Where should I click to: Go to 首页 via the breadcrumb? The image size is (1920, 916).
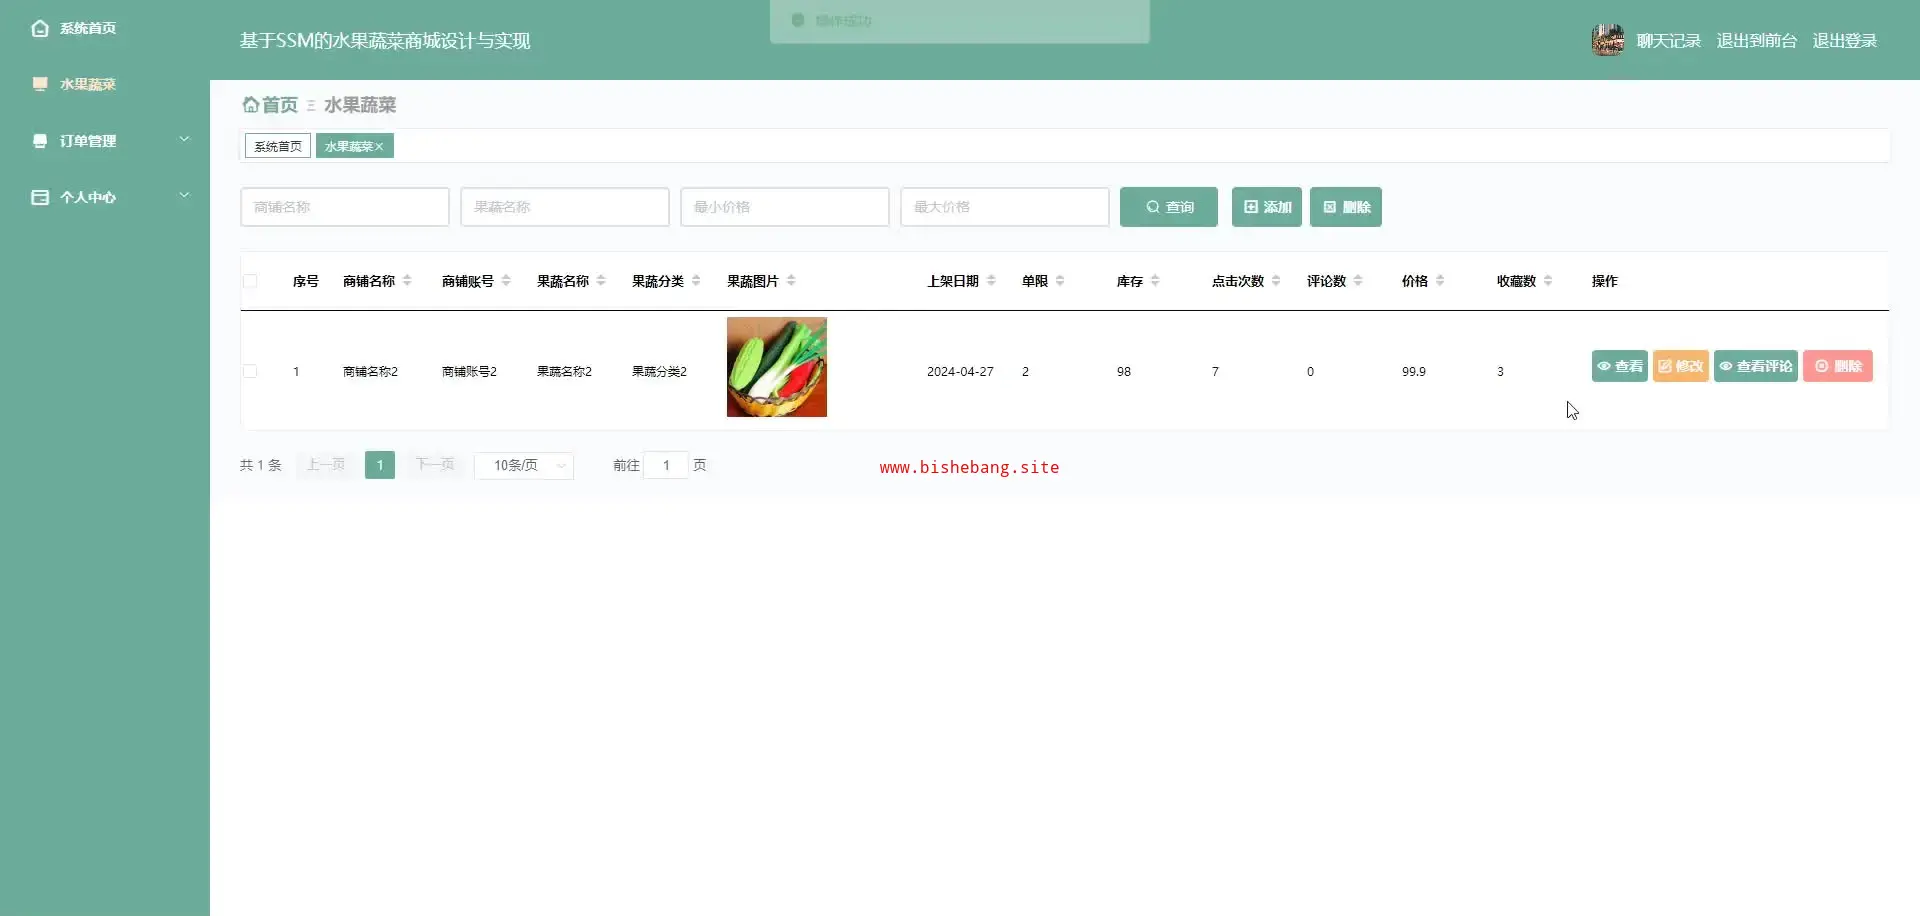[x=270, y=105]
